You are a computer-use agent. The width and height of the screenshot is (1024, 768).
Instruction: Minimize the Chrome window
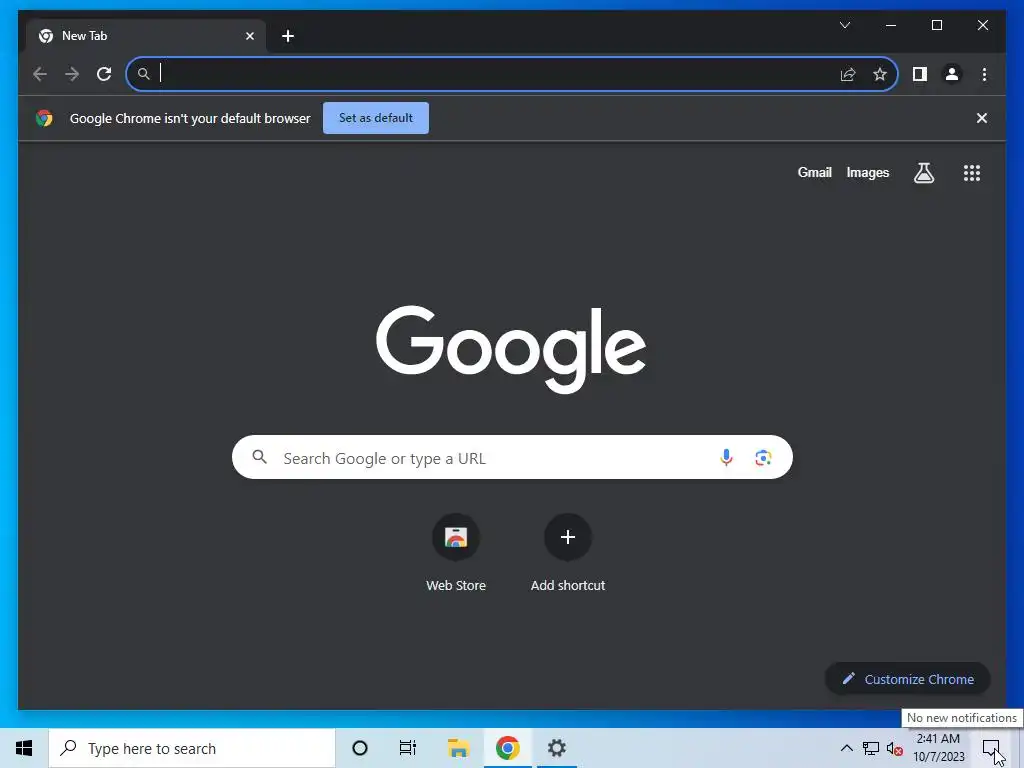[891, 25]
